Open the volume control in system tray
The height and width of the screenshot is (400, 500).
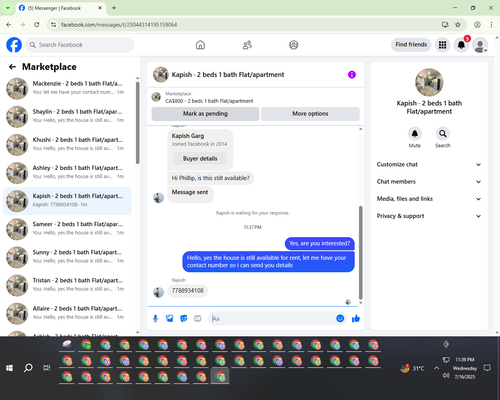pyautogui.click(x=446, y=375)
